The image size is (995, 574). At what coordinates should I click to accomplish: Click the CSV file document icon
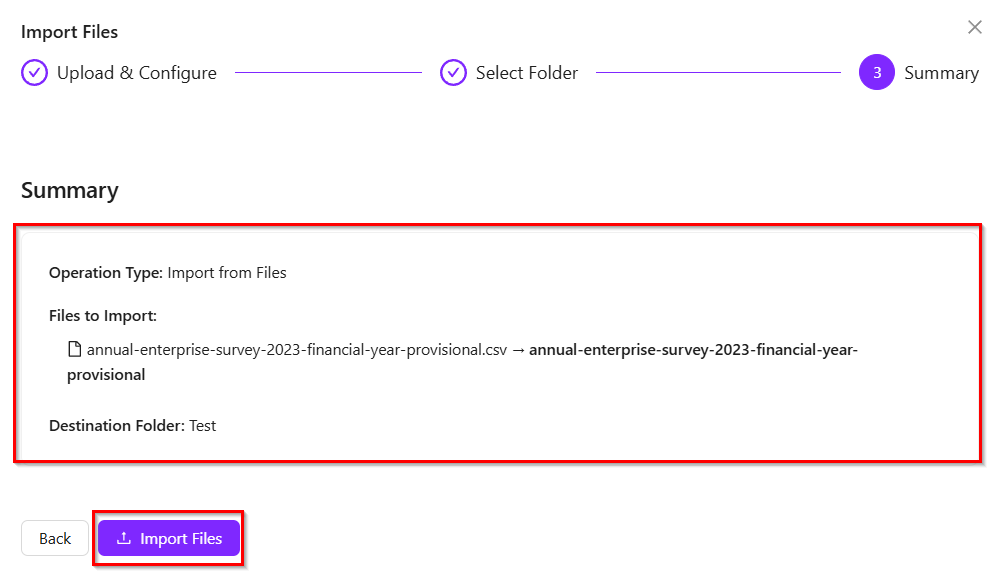(x=74, y=350)
